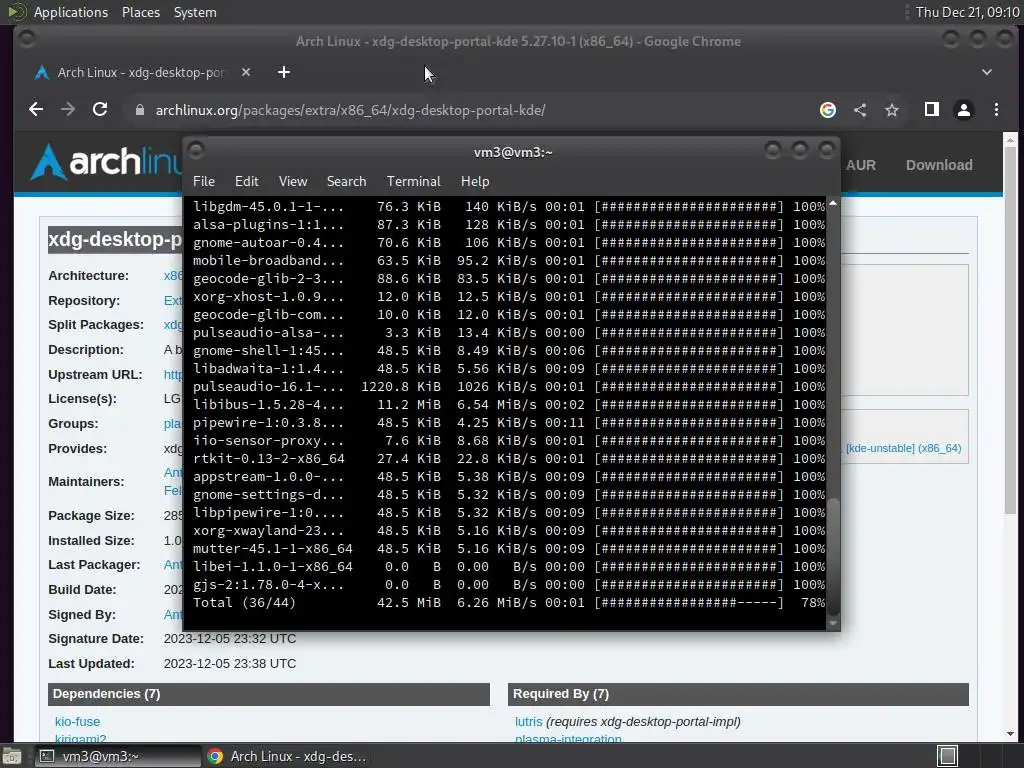
Task: Click the Required By (7) header
Action: coord(738,694)
